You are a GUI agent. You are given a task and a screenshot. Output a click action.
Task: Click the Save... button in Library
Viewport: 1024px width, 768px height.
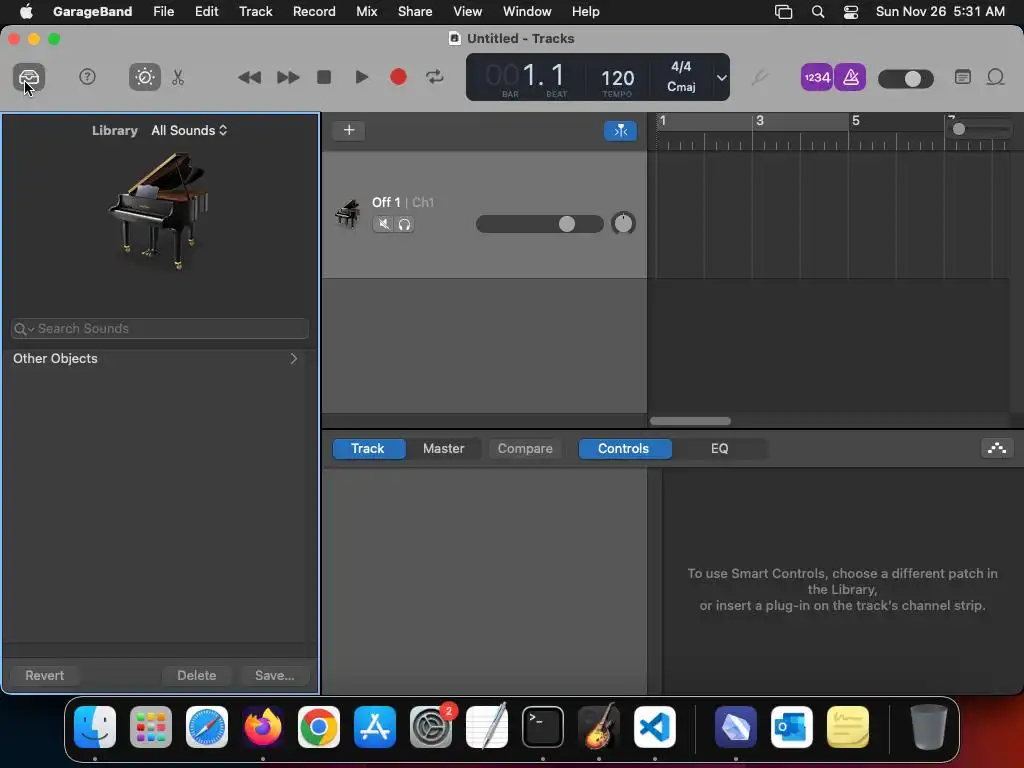(x=274, y=675)
